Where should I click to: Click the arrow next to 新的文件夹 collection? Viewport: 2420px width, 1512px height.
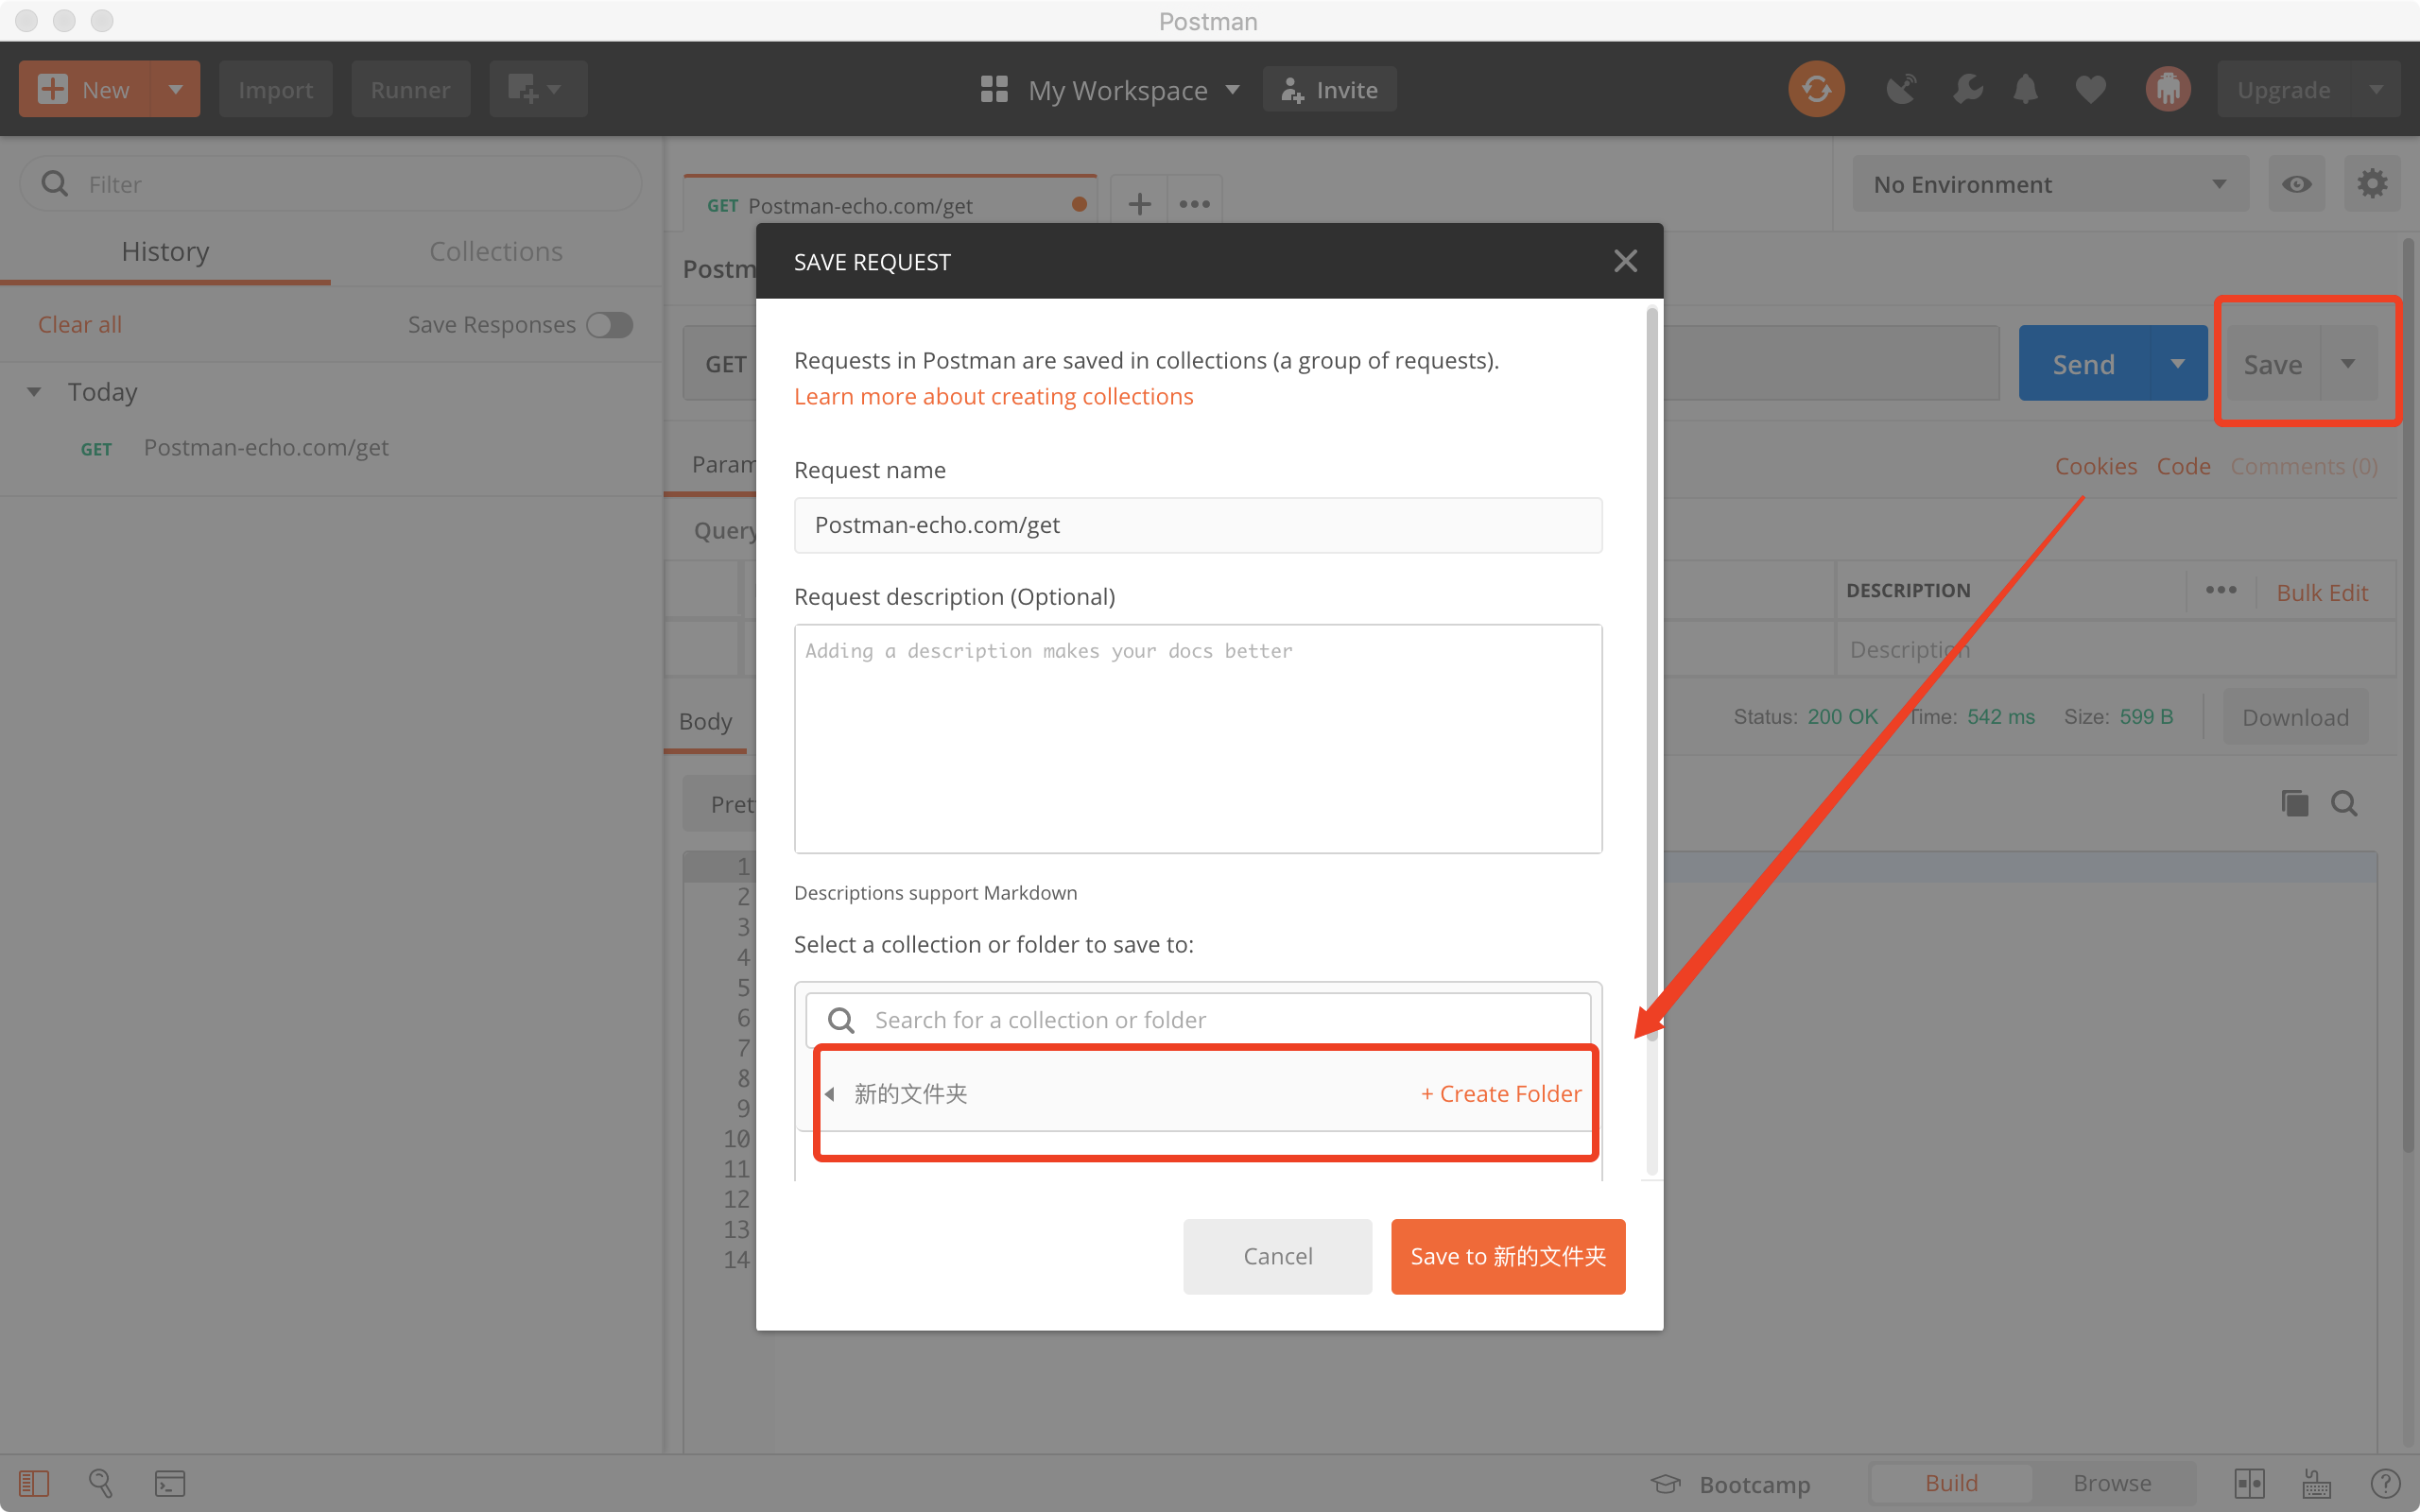pos(830,1093)
